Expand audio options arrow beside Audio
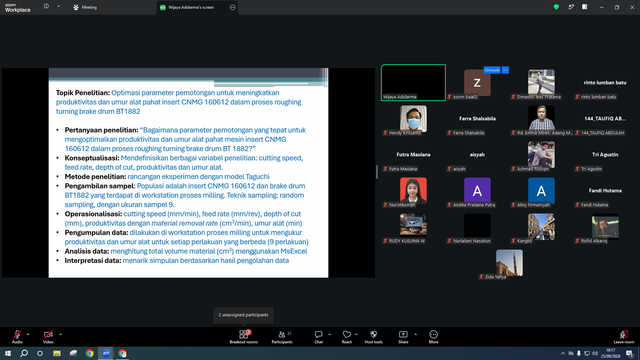 coord(28,334)
